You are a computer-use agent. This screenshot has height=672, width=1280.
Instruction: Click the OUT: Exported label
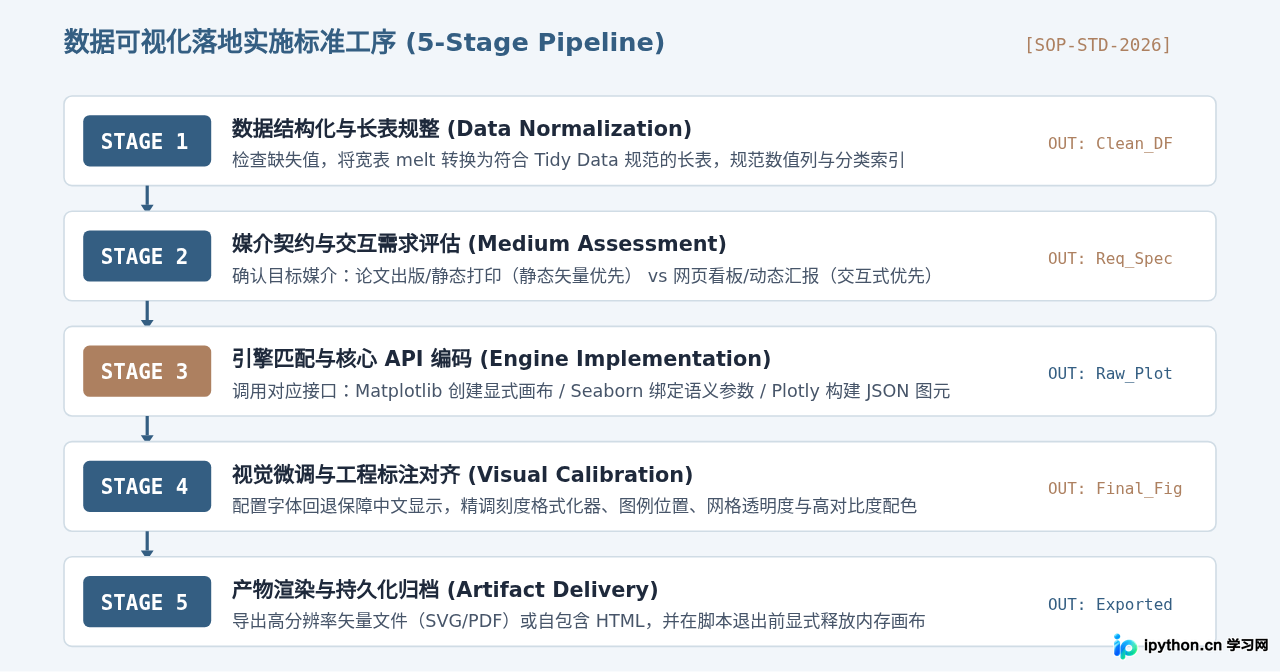(1110, 605)
